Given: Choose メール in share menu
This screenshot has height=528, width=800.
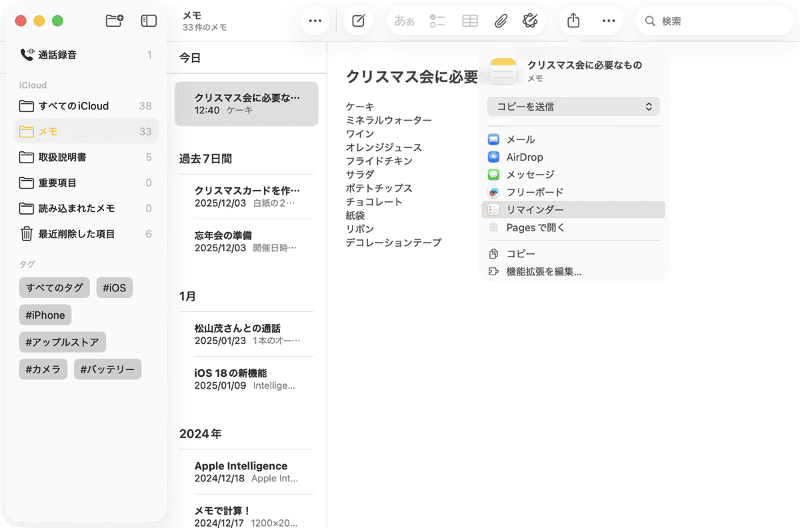Looking at the screenshot, I should pyautogui.click(x=573, y=139).
